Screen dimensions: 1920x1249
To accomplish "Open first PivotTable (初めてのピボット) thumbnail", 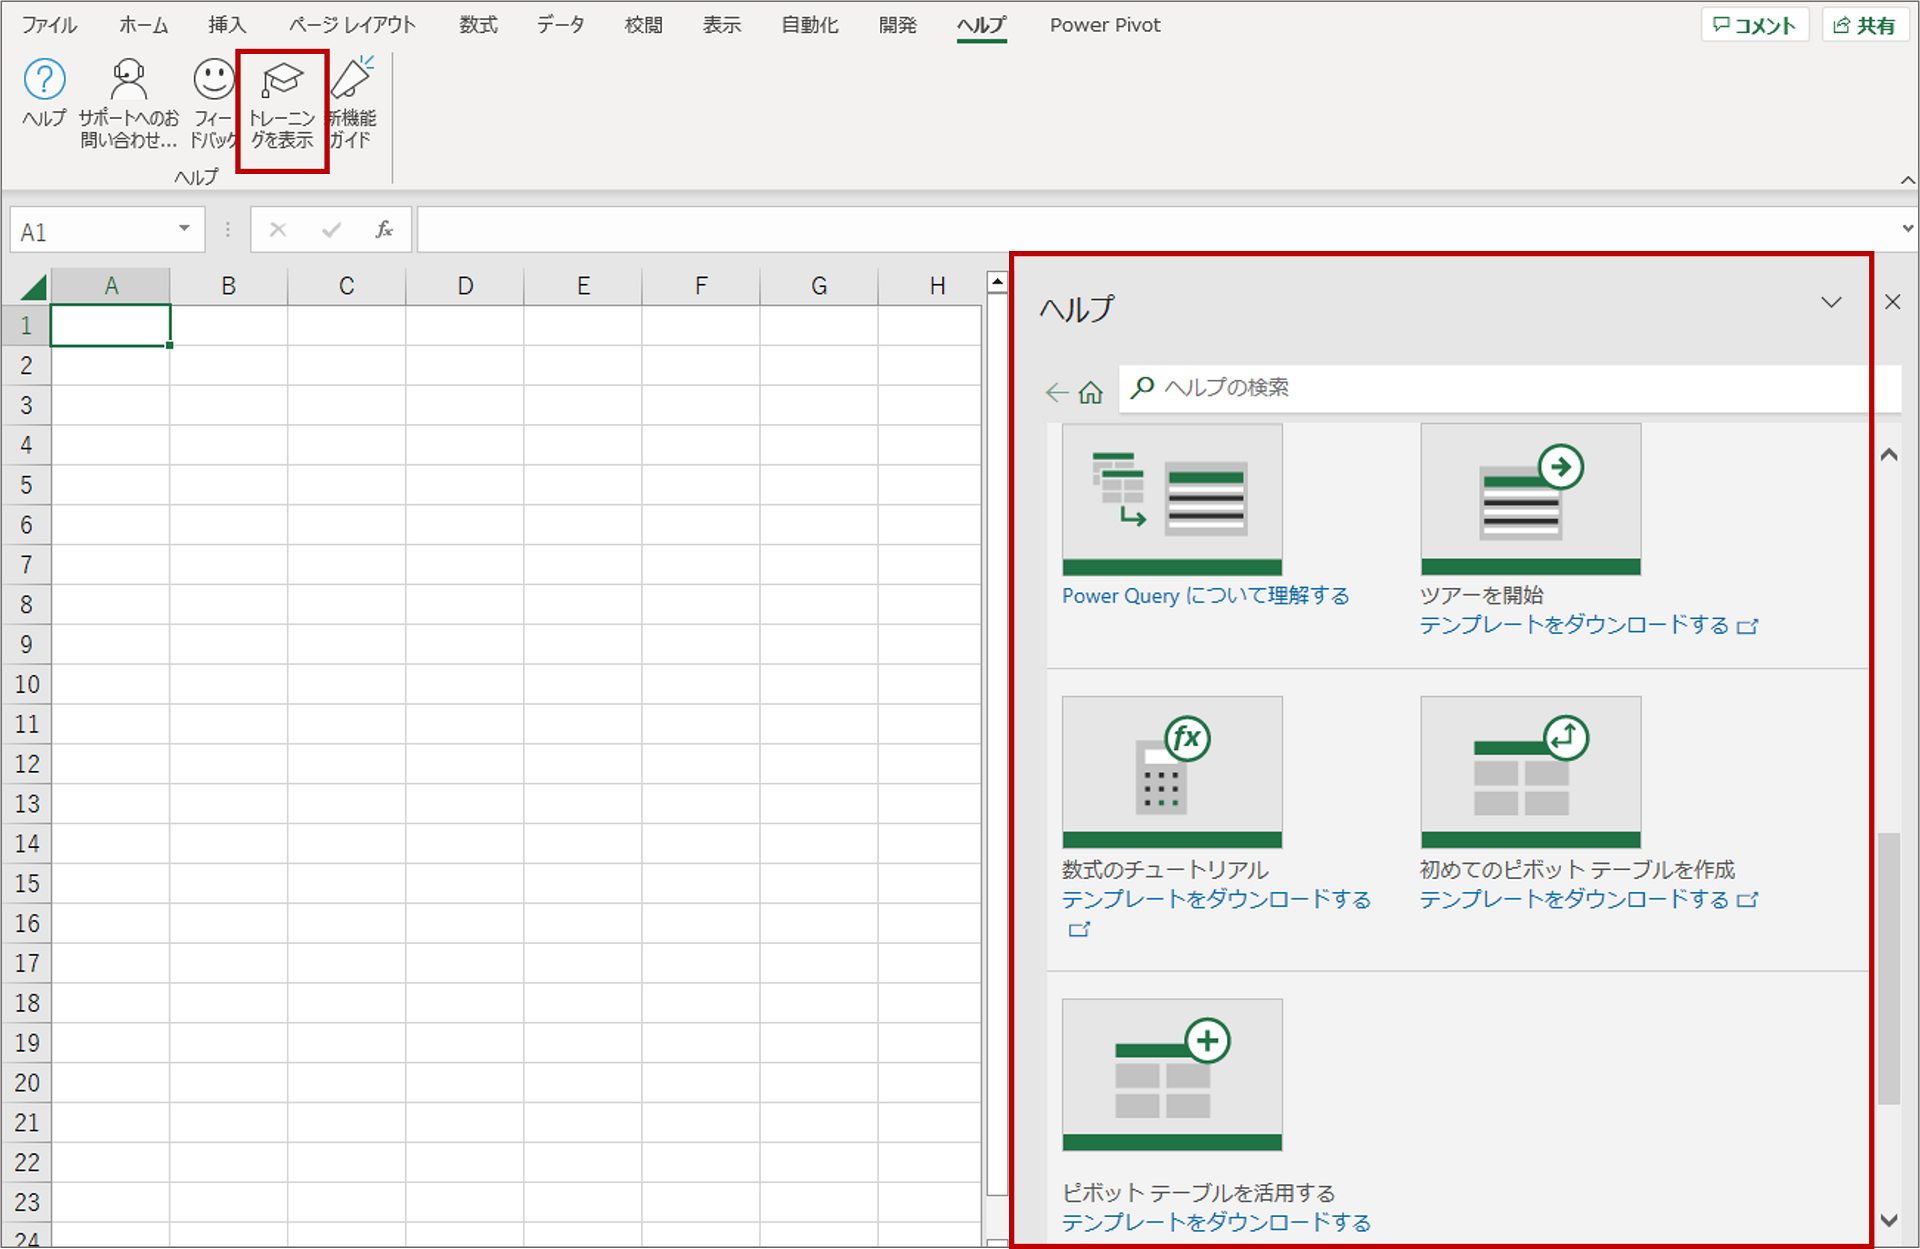I will click(1530, 772).
